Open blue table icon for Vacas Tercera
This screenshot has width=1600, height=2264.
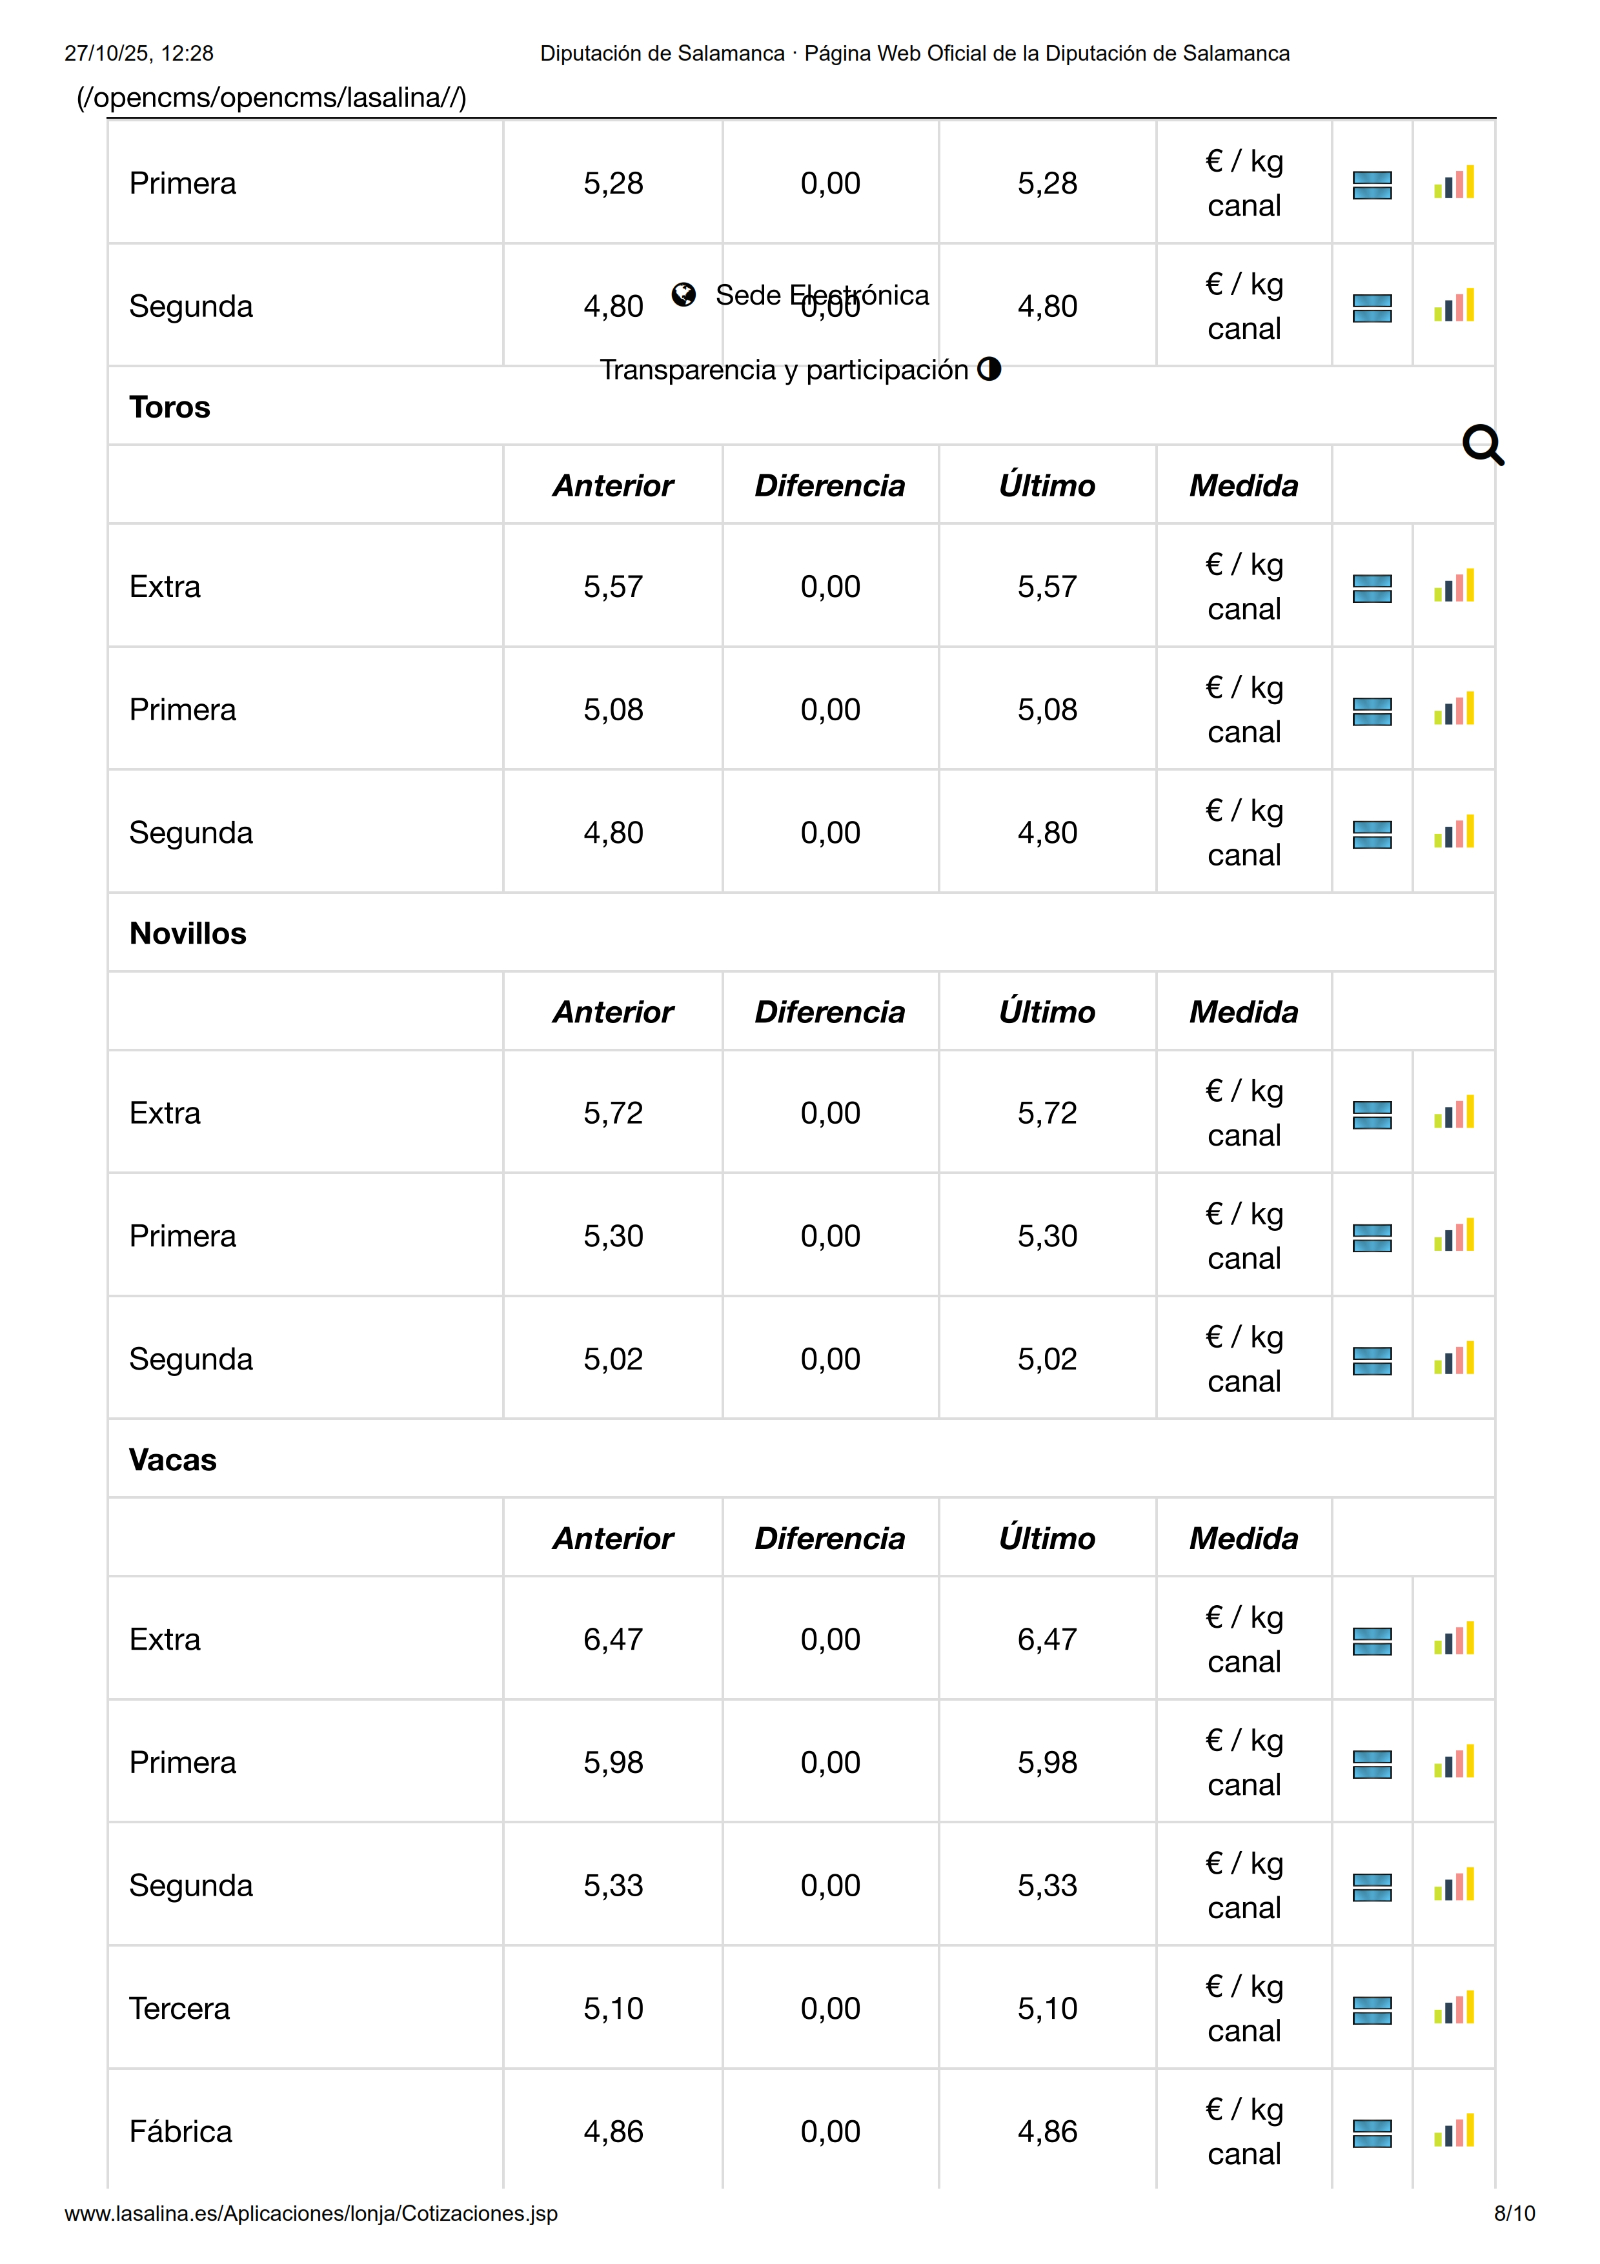point(1371,2009)
